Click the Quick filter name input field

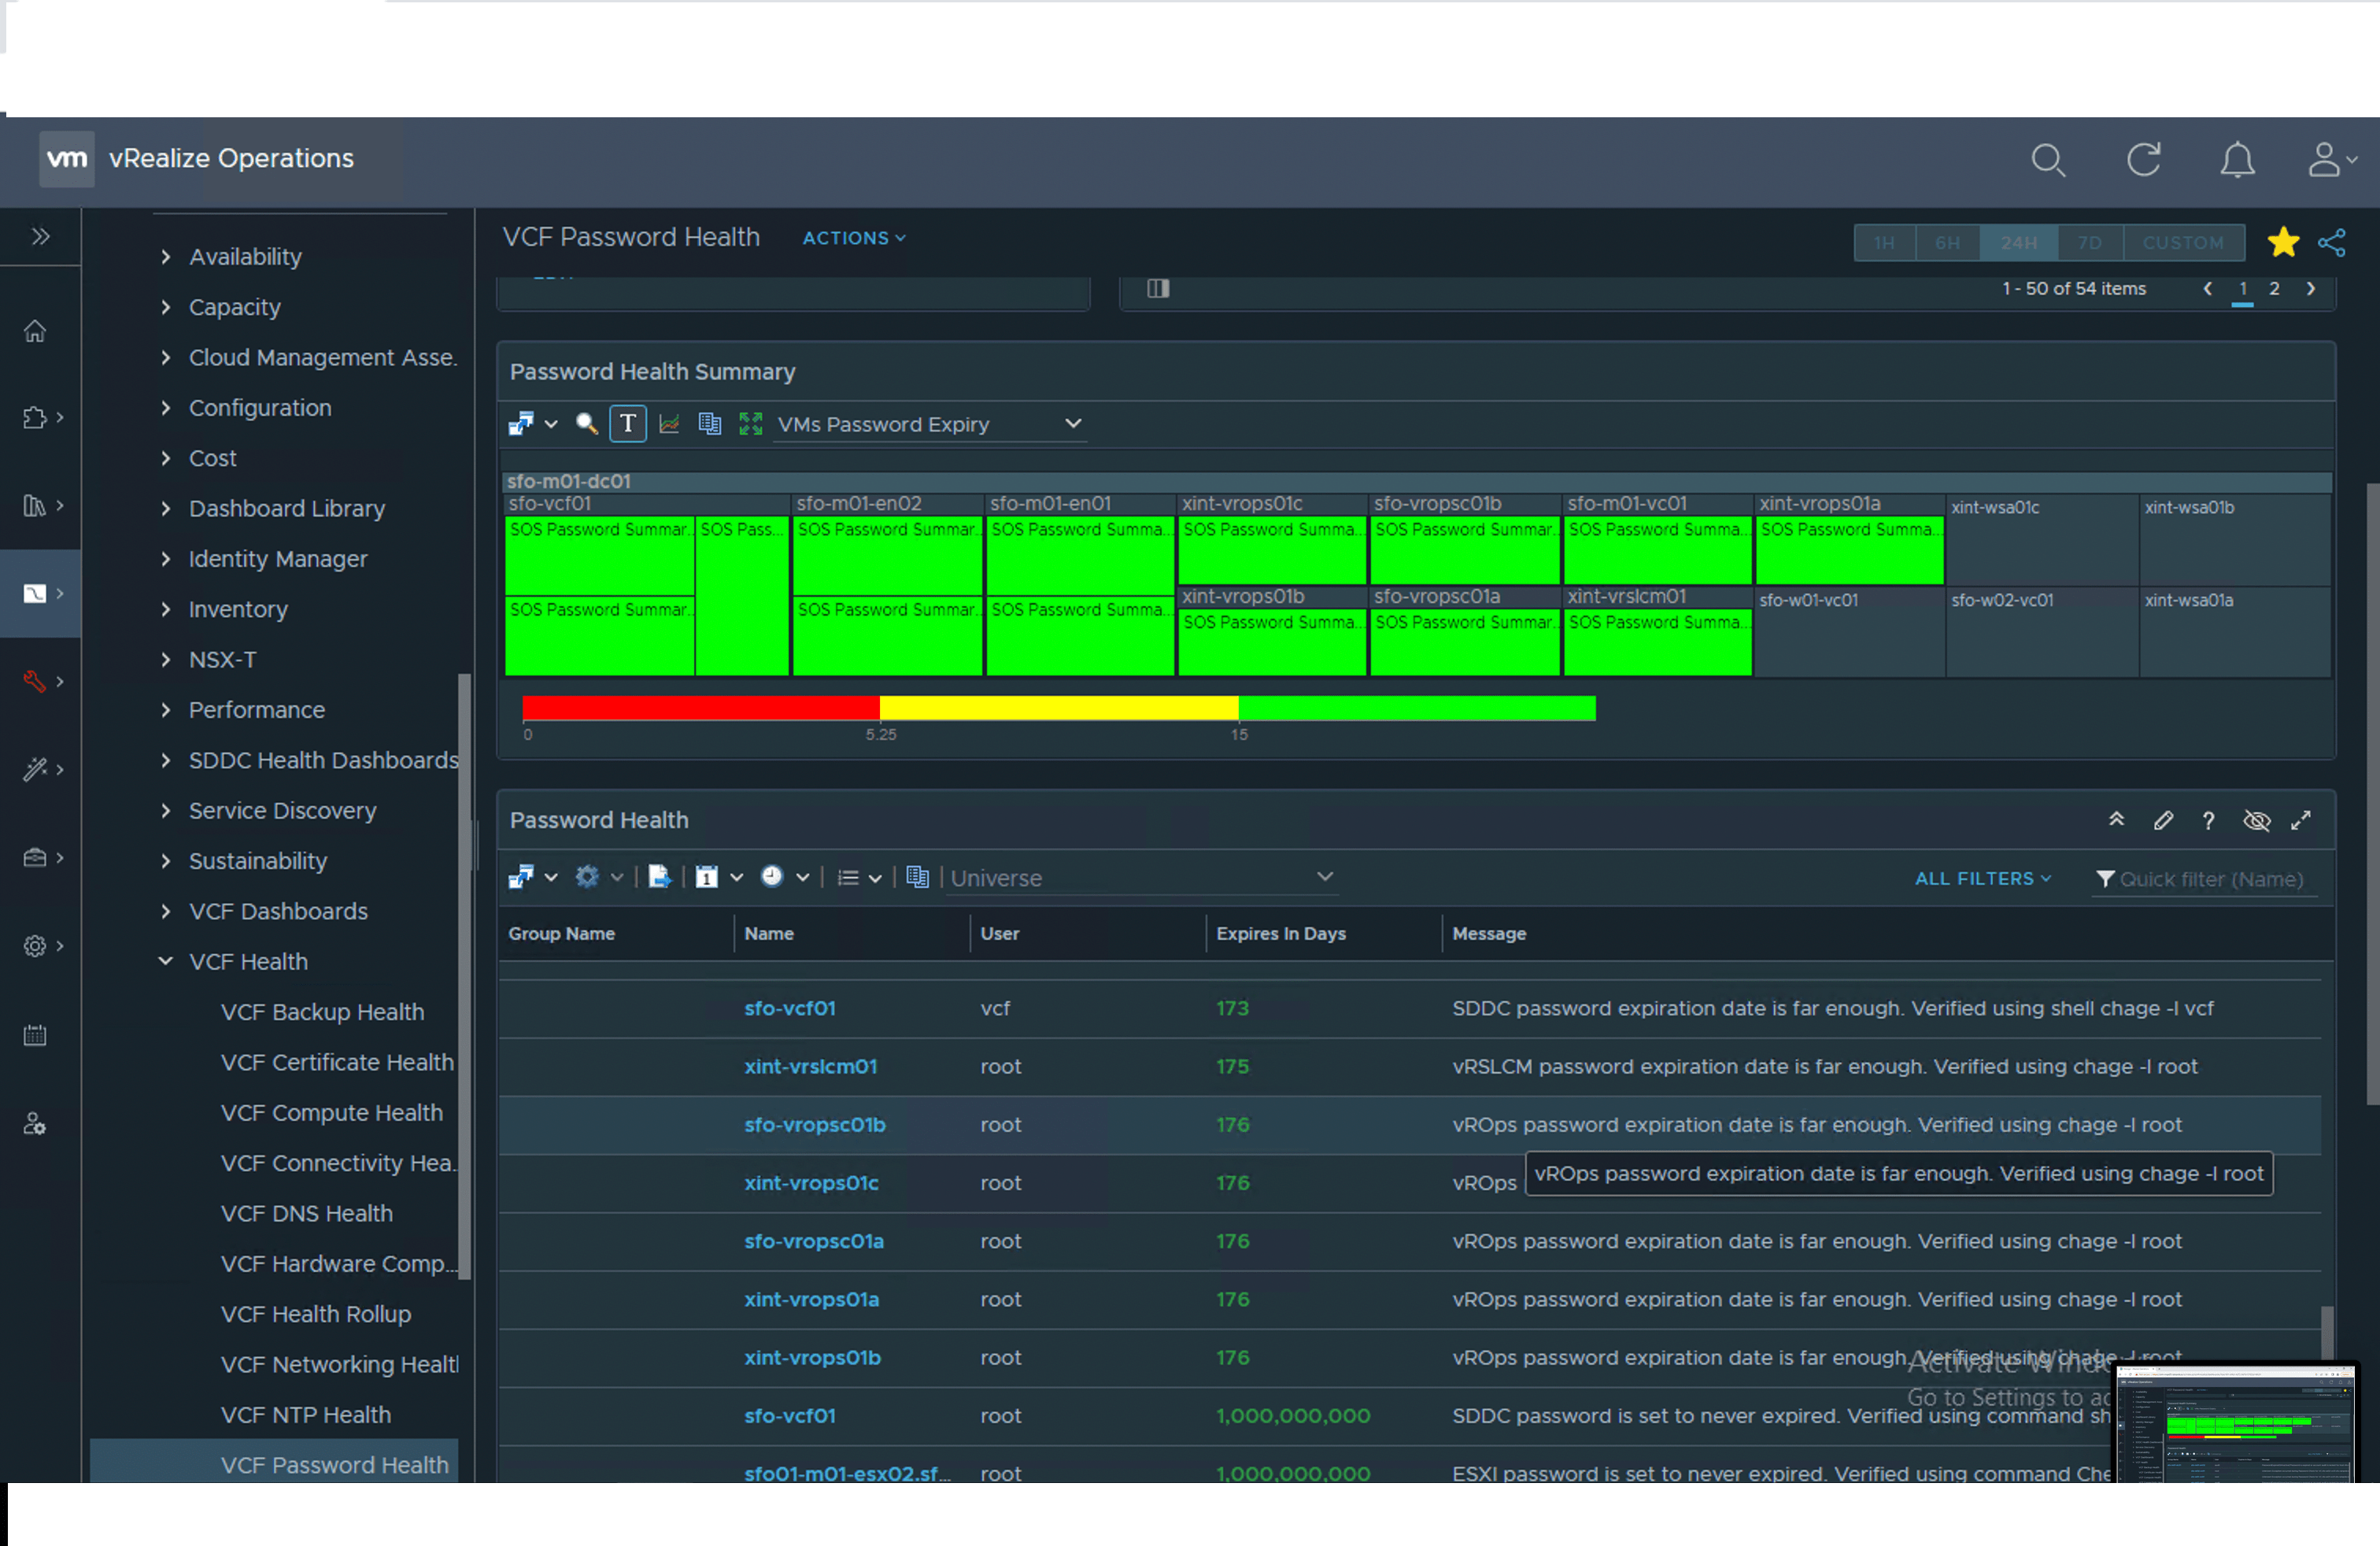pyautogui.click(x=2210, y=879)
